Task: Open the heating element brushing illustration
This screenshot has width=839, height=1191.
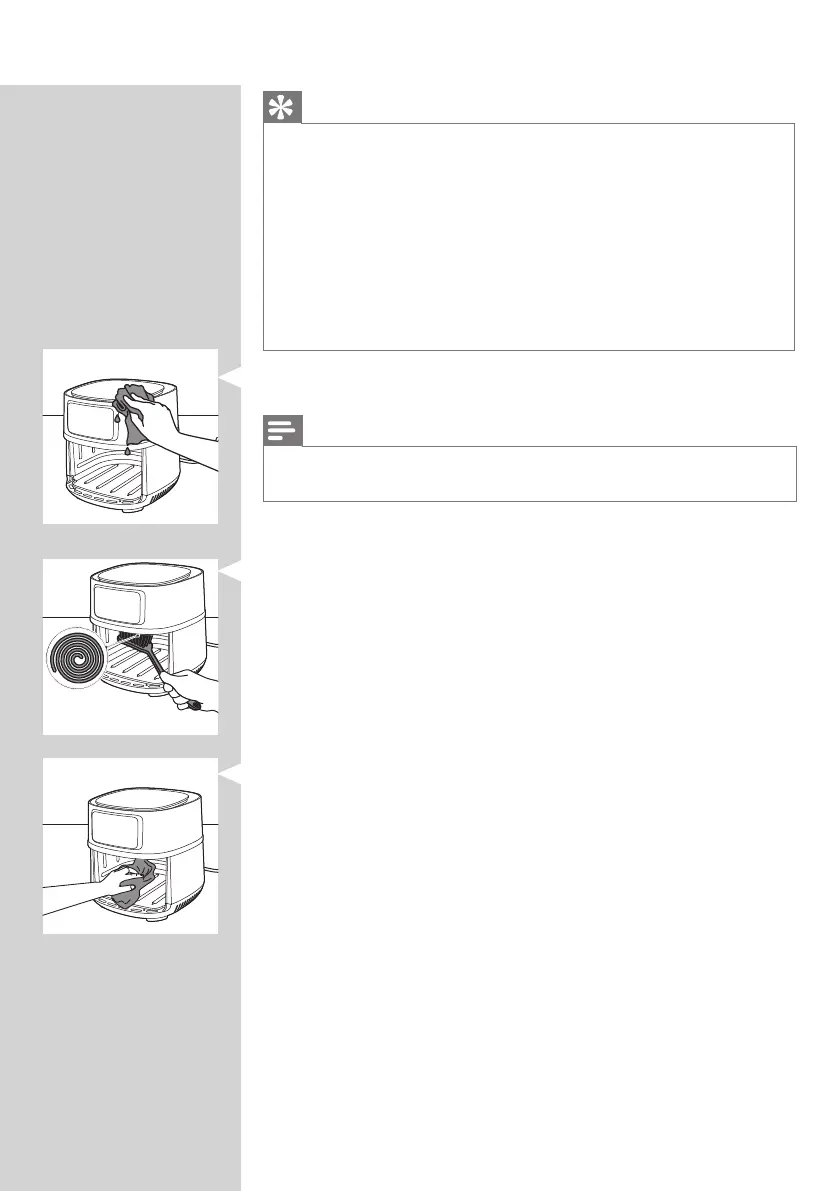Action: tap(131, 647)
